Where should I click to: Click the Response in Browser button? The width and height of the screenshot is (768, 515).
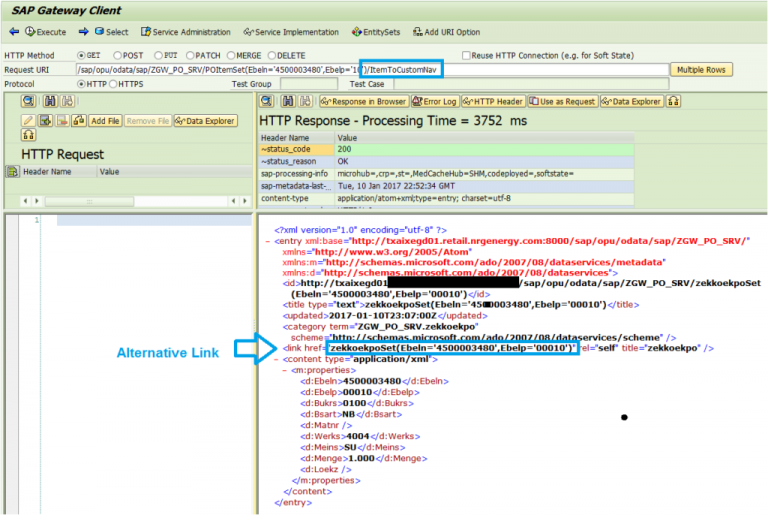tap(364, 102)
